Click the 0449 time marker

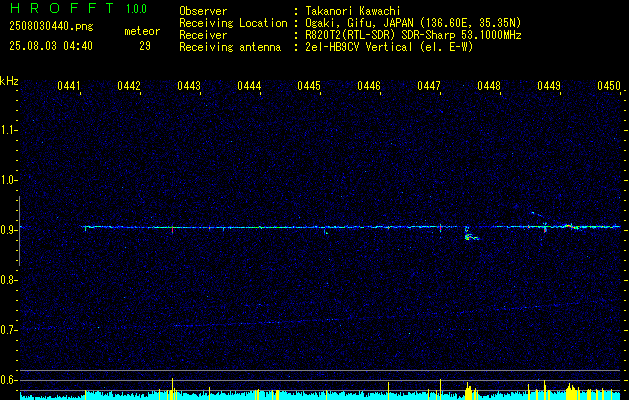click(x=549, y=85)
